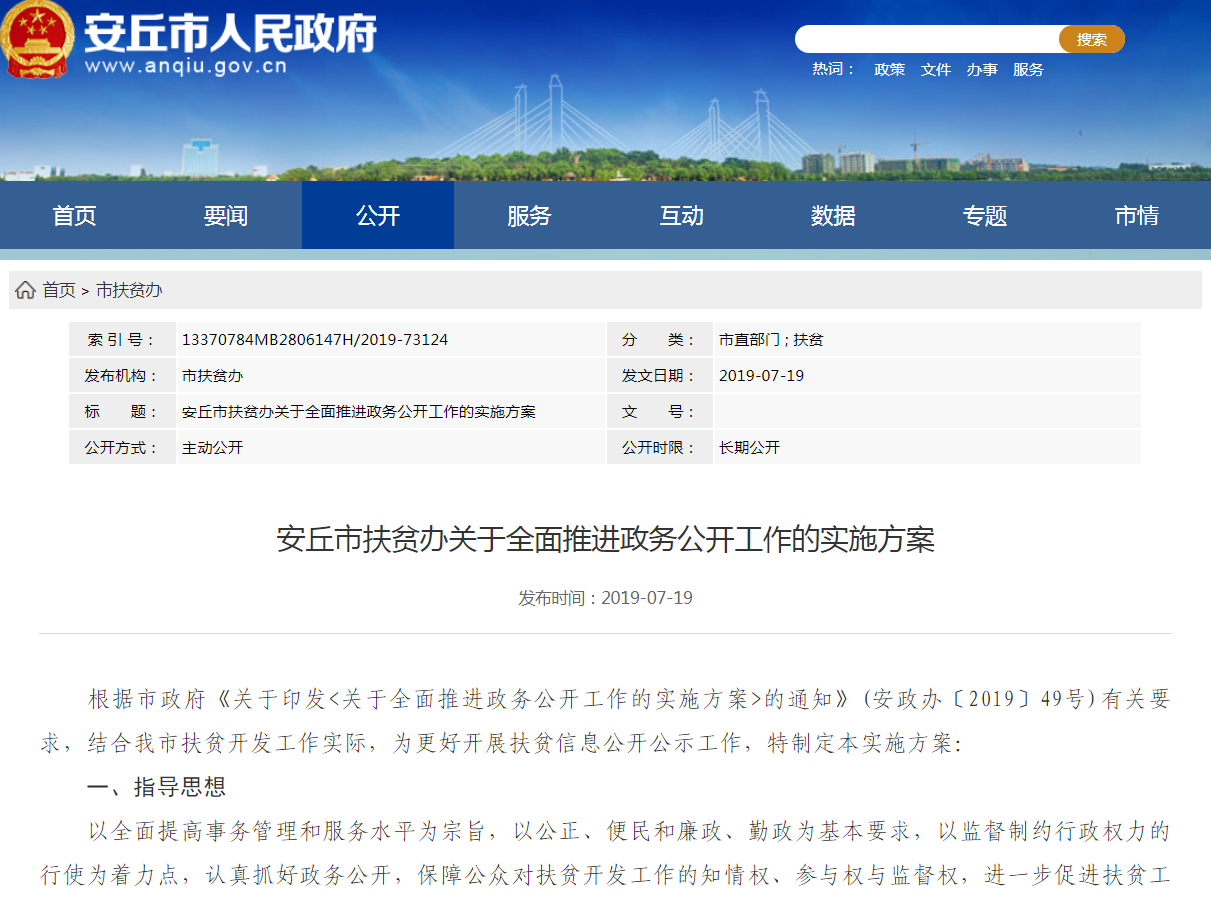1211x901 pixels.
Task: Click the 索引号 label cell
Action: click(122, 340)
